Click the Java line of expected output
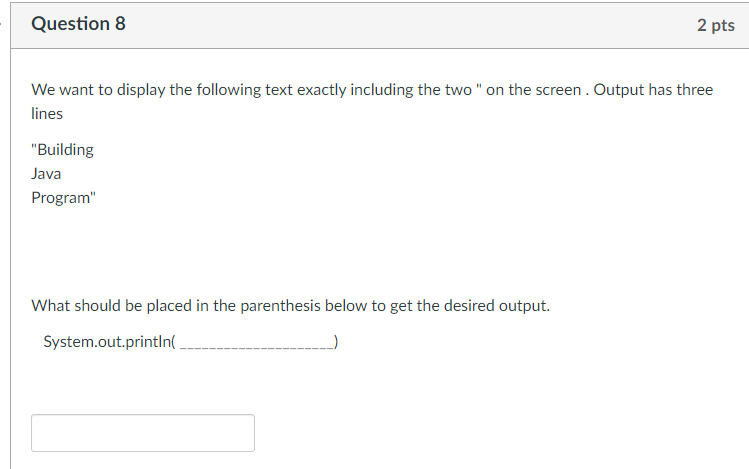This screenshot has height=469, width=749. (x=46, y=173)
